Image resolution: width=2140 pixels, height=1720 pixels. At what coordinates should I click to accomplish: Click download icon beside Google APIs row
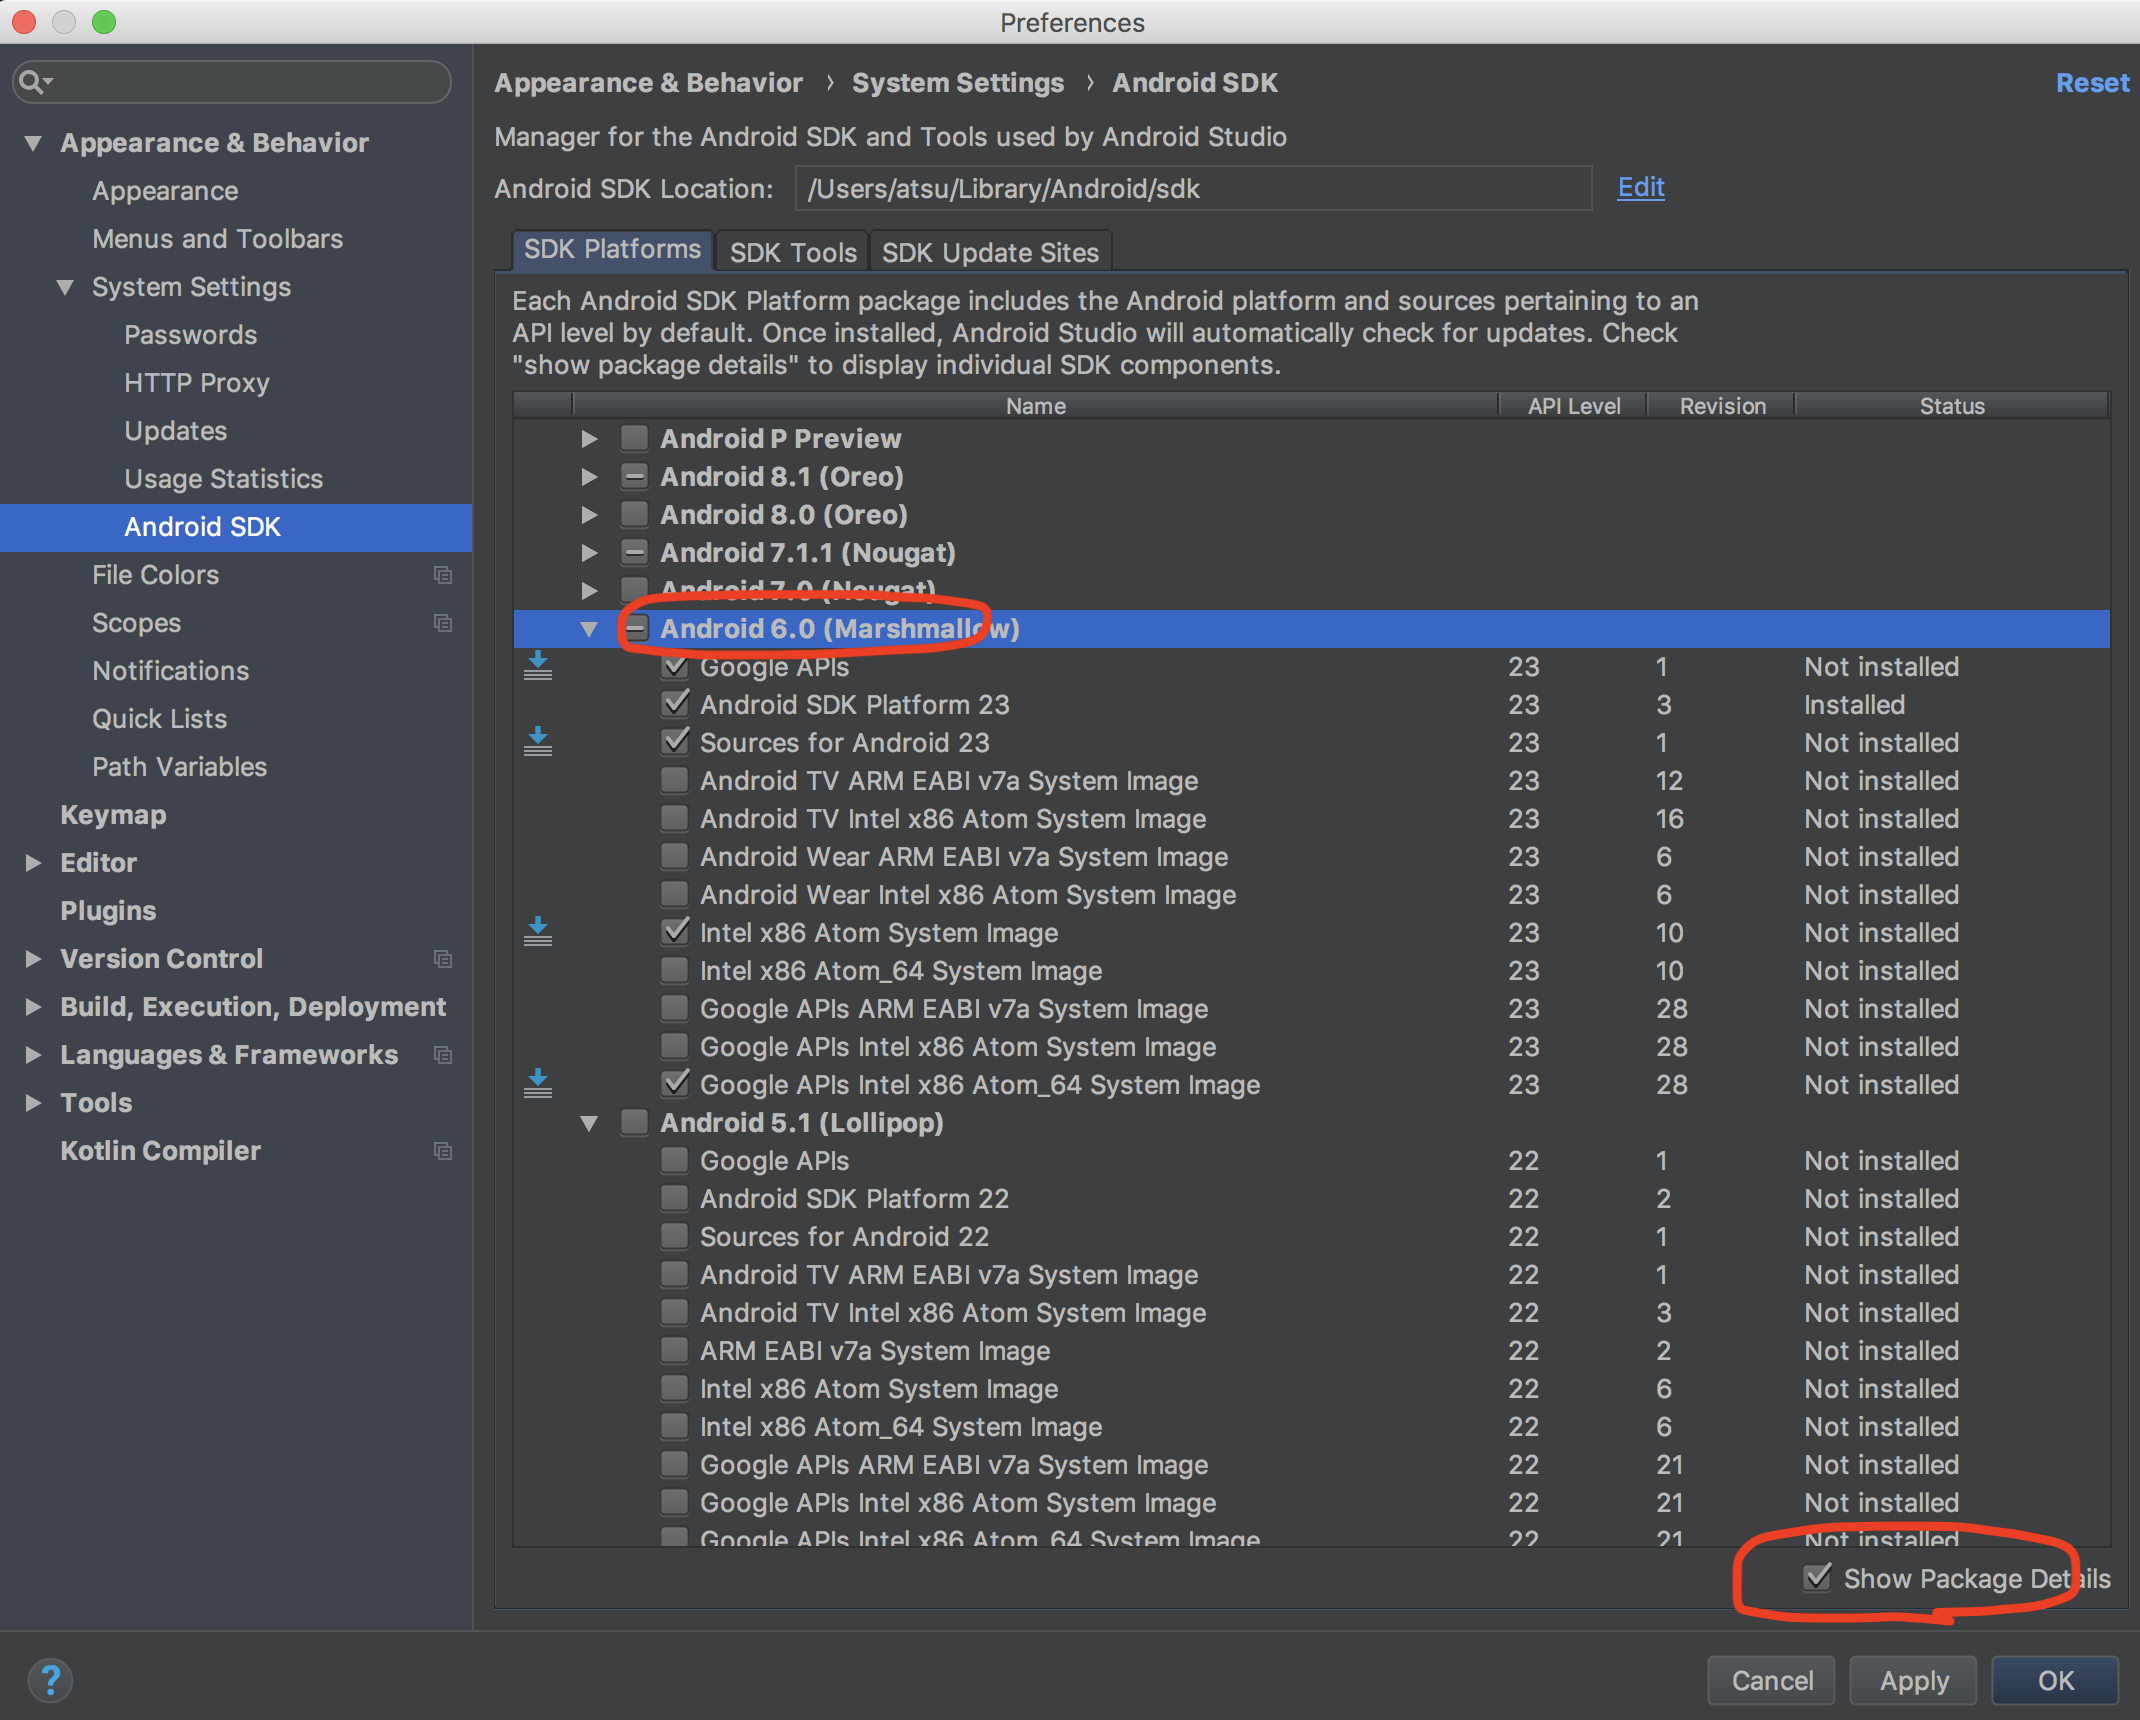(x=538, y=666)
